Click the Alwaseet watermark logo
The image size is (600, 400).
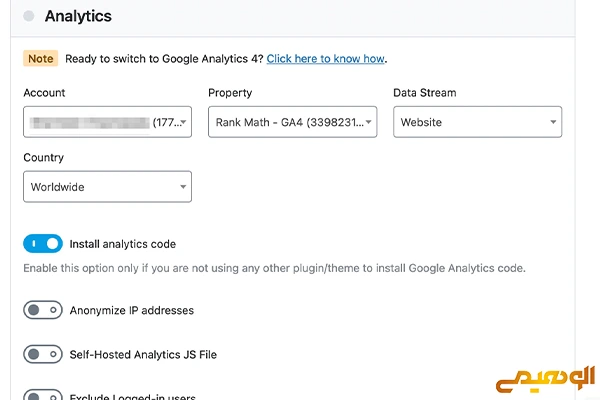pos(545,379)
